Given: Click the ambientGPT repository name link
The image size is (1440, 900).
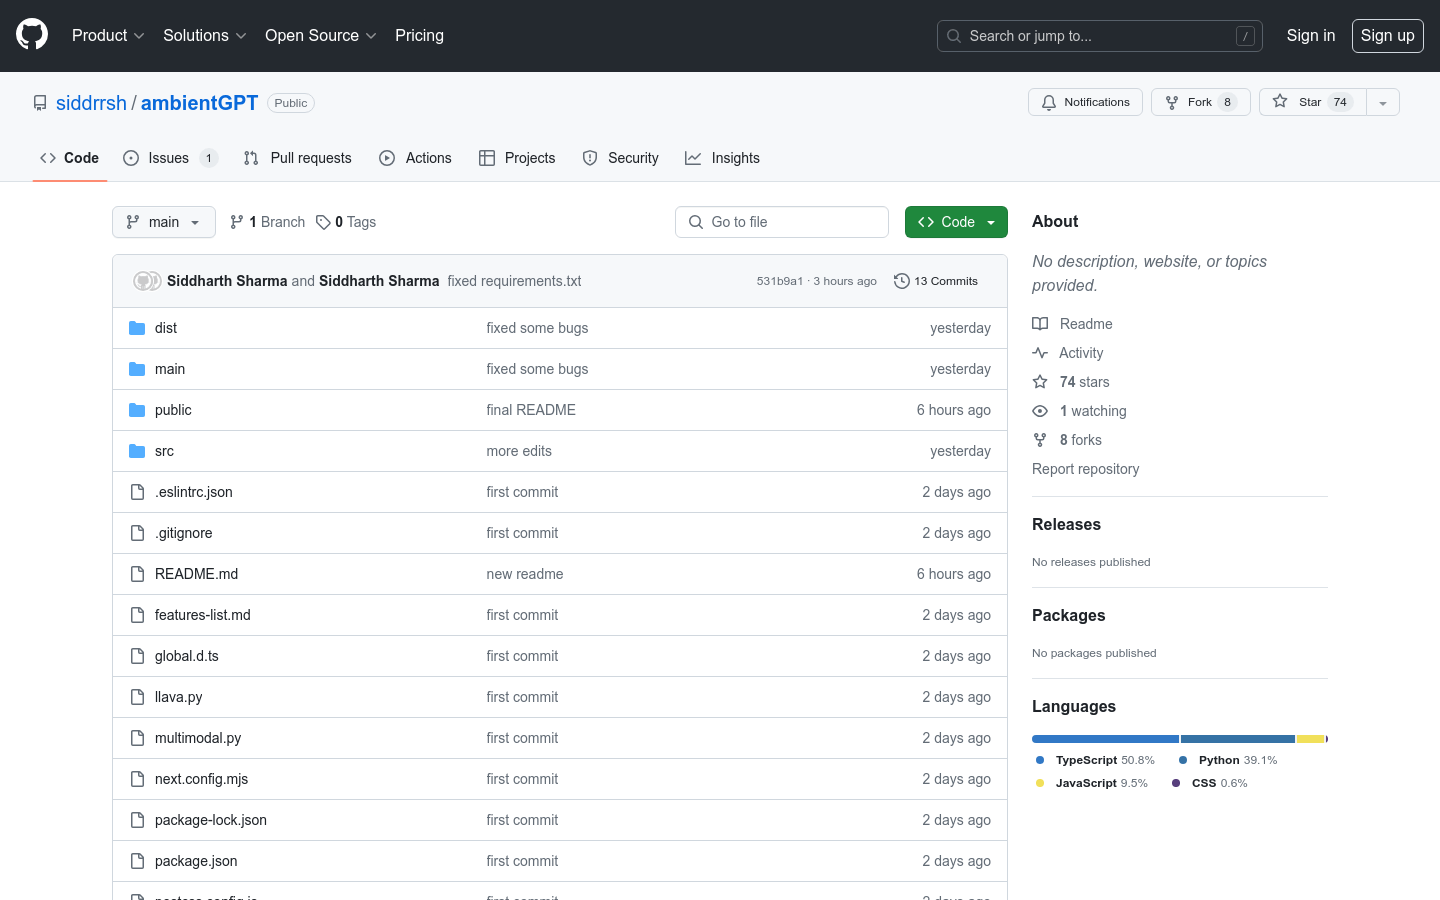Looking at the screenshot, I should (x=199, y=103).
